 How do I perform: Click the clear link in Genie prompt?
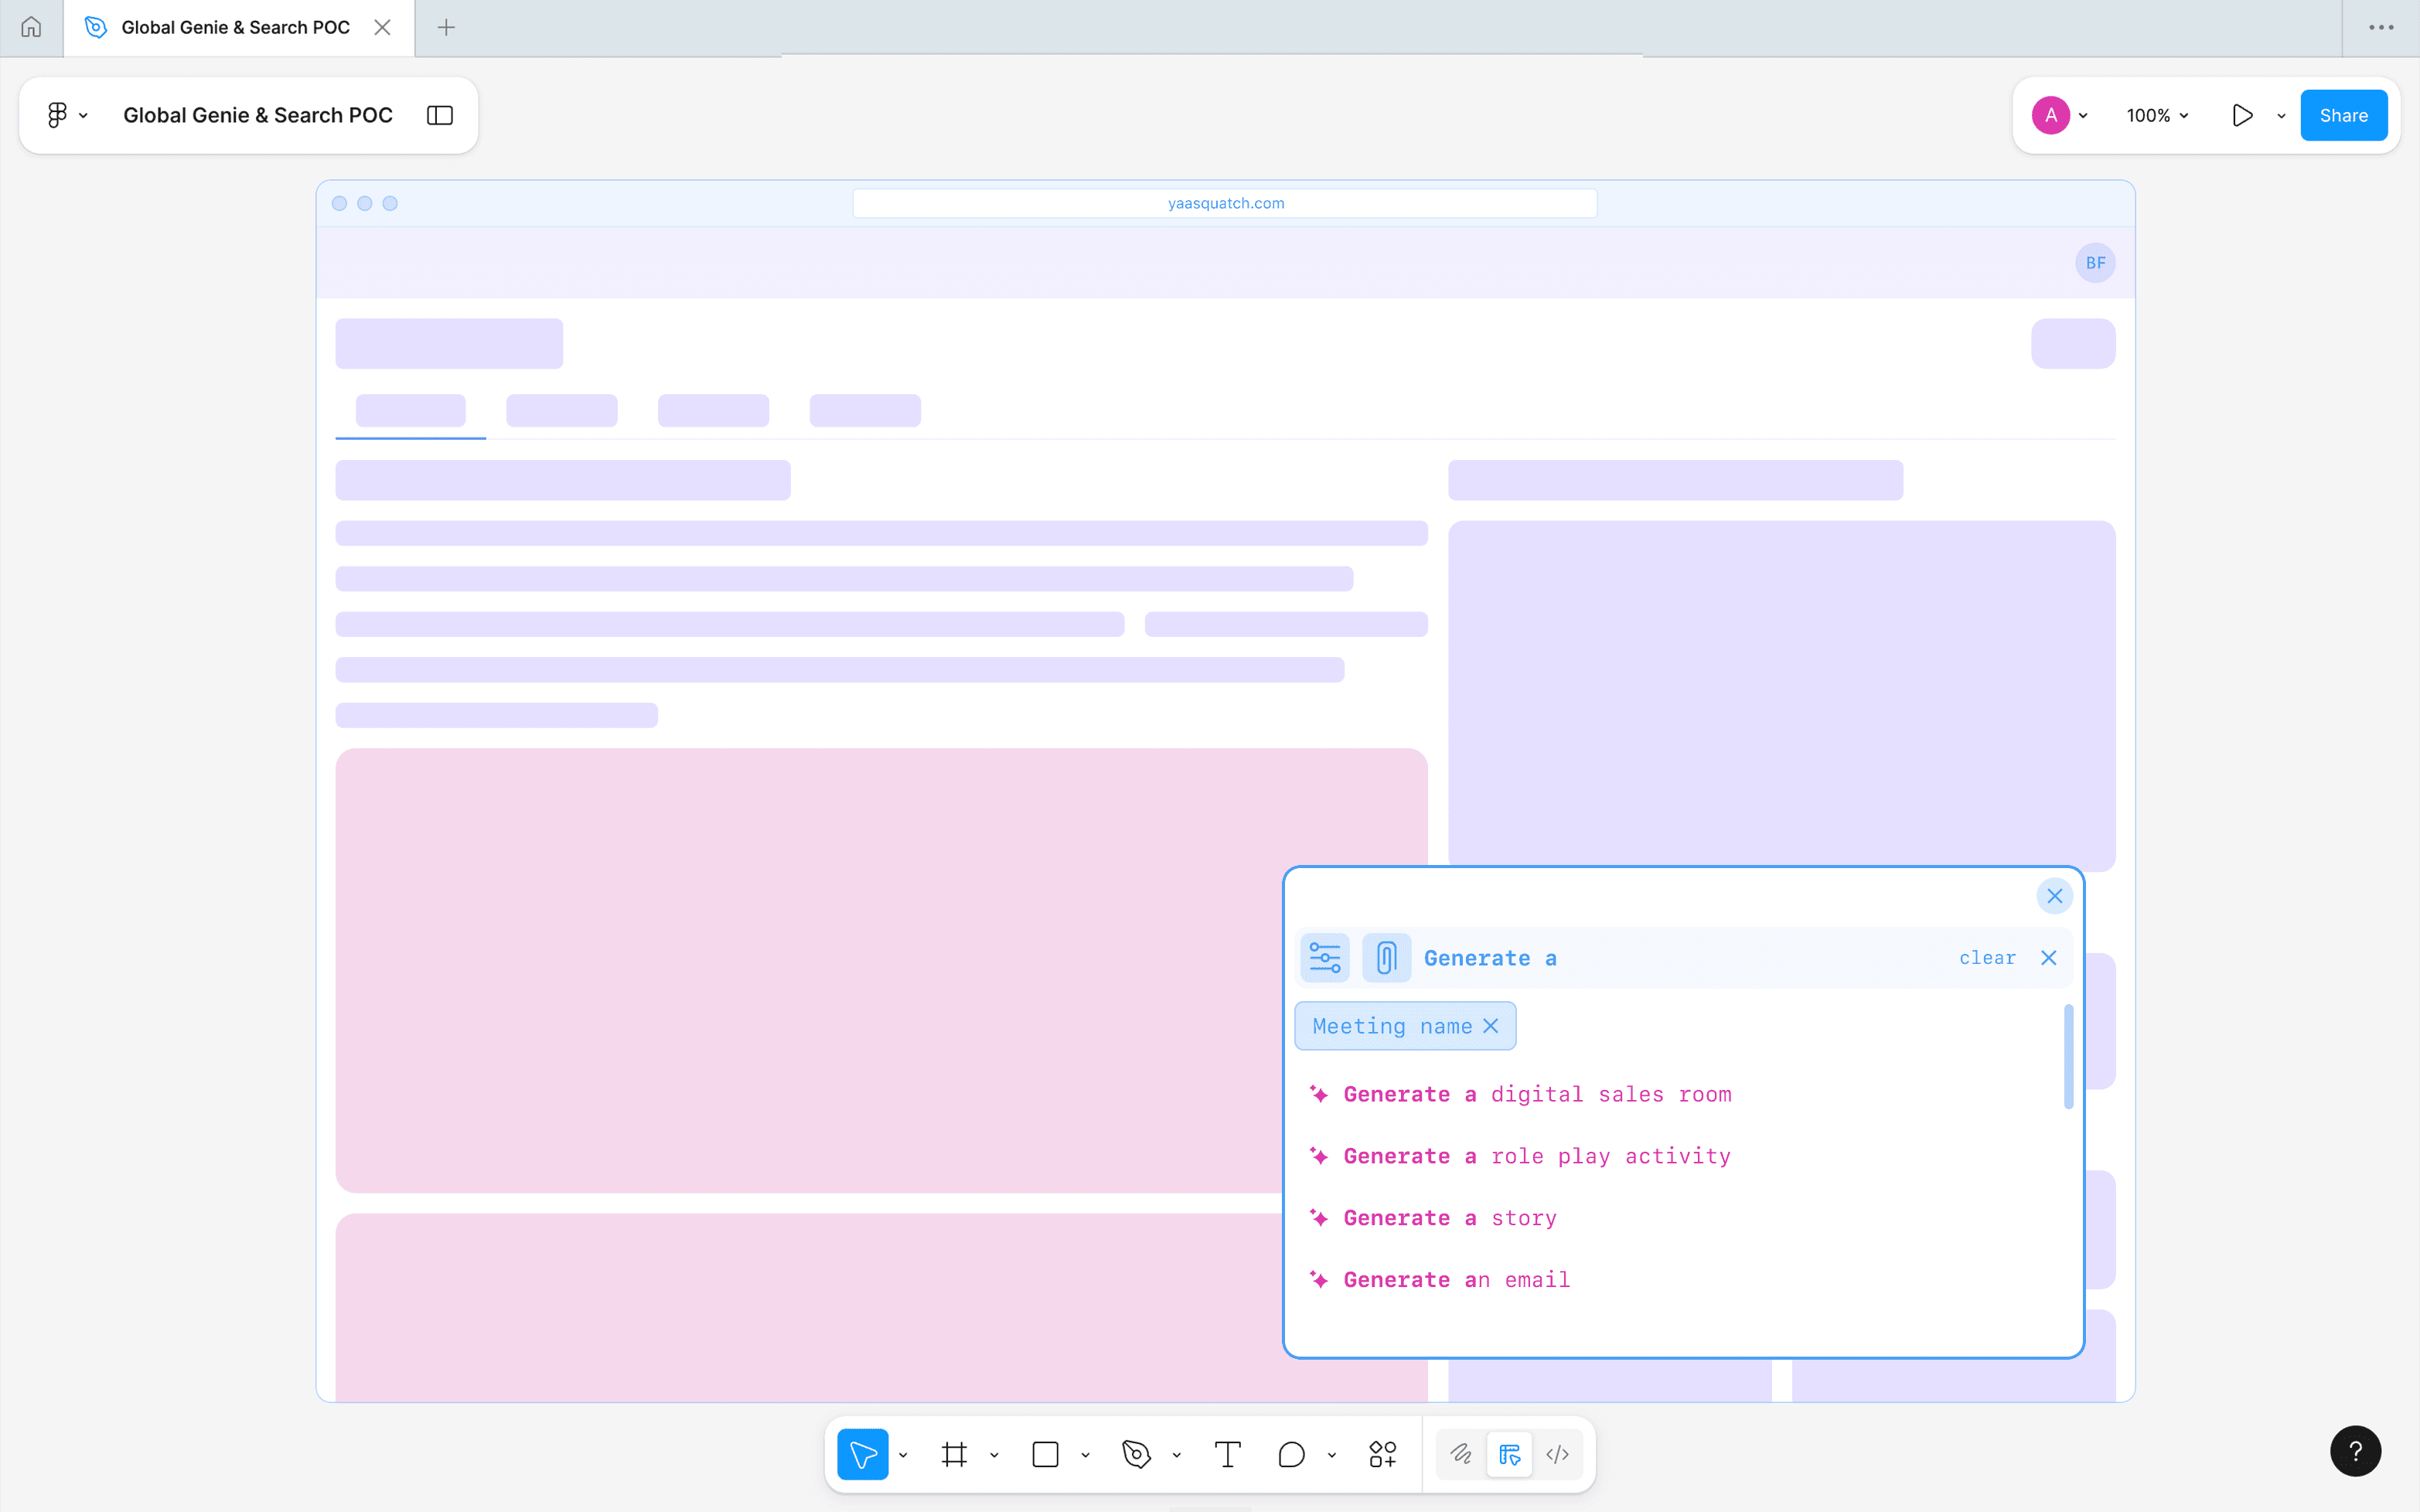(1987, 958)
